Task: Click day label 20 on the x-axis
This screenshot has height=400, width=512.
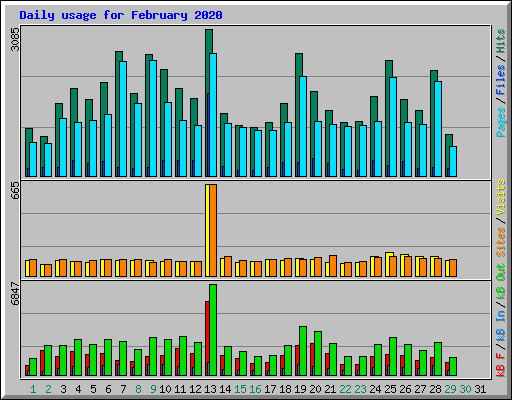Action: 315,389
